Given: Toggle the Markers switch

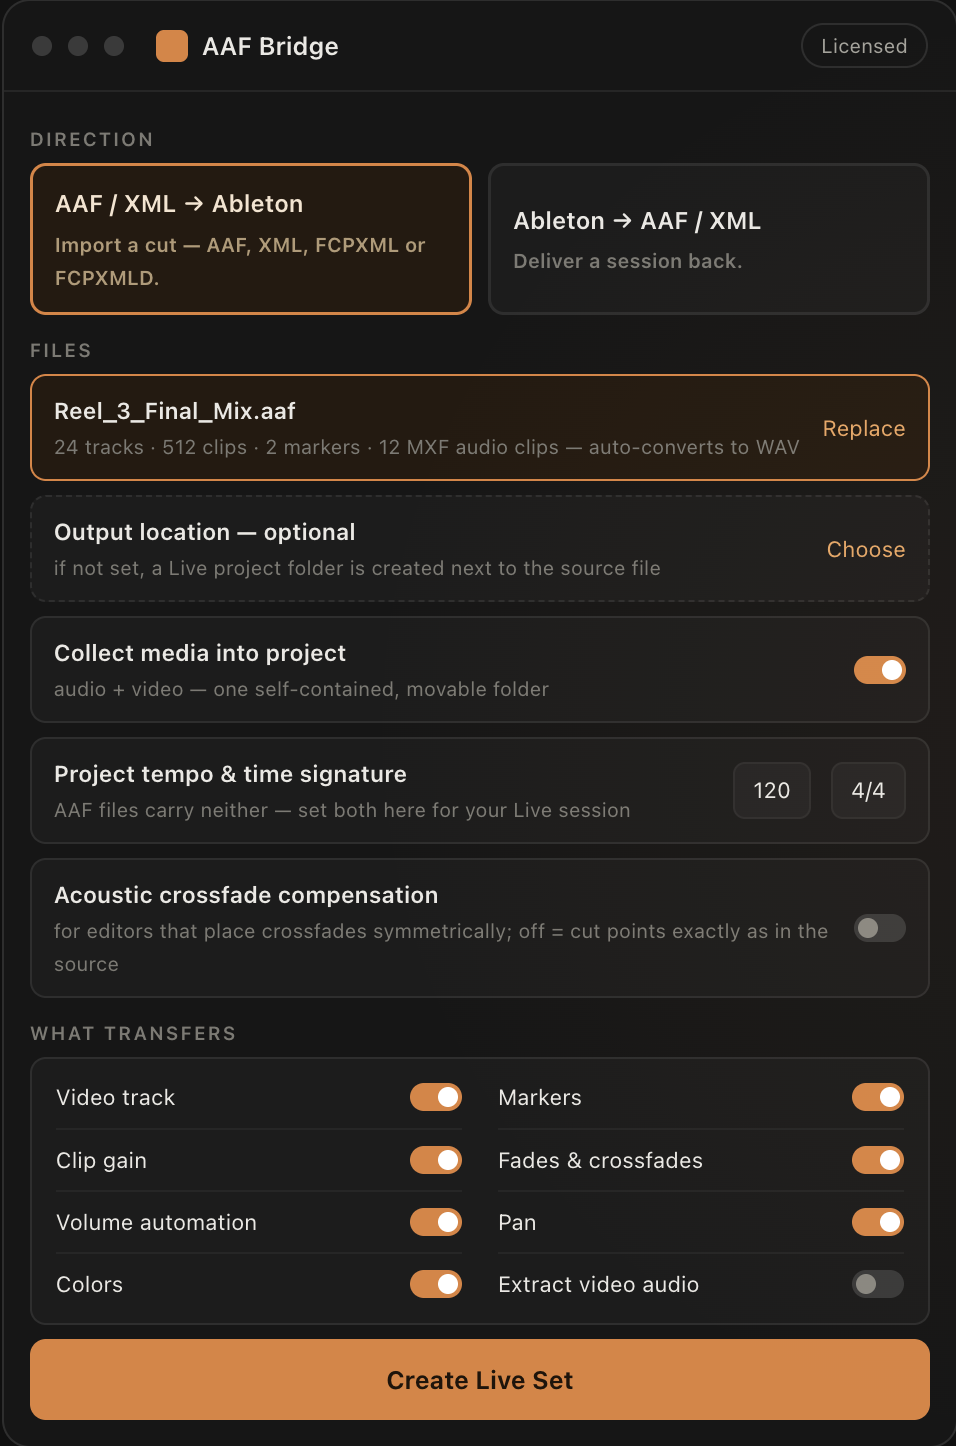Looking at the screenshot, I should point(878,1097).
